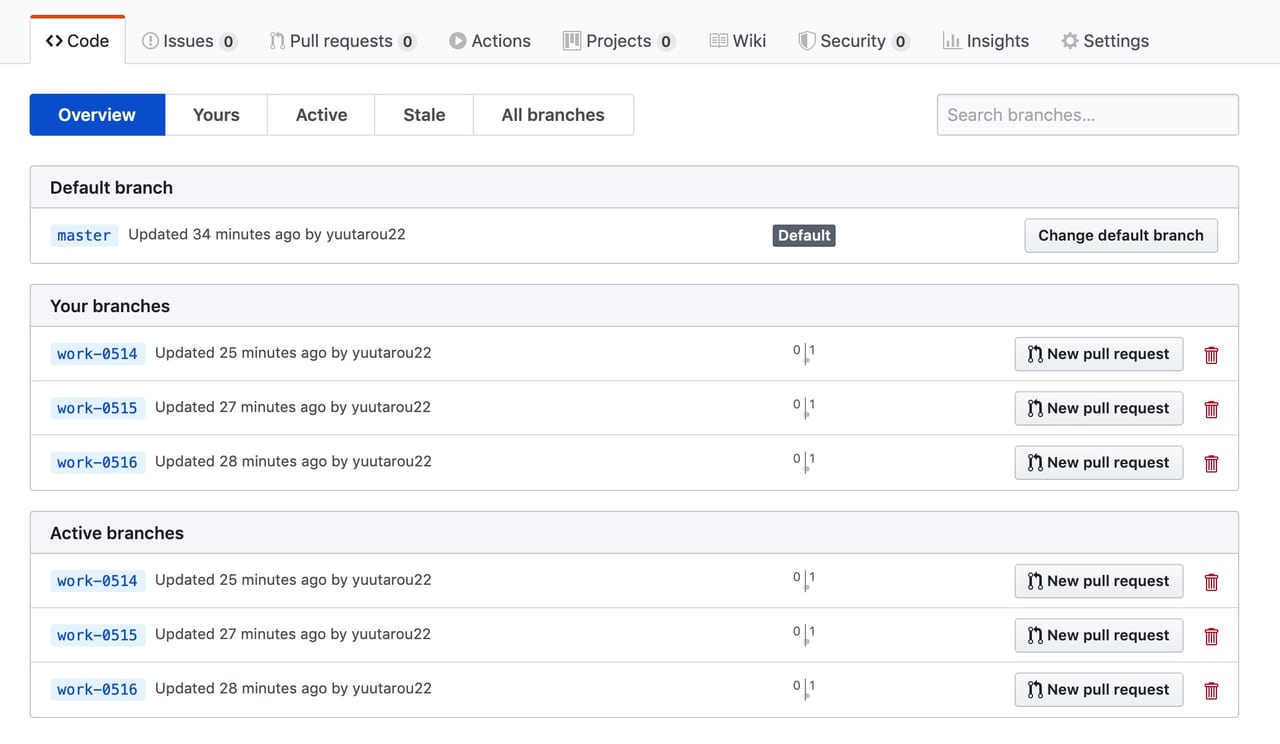Switch to Yours branches filter
The height and width of the screenshot is (744, 1280).
216,115
